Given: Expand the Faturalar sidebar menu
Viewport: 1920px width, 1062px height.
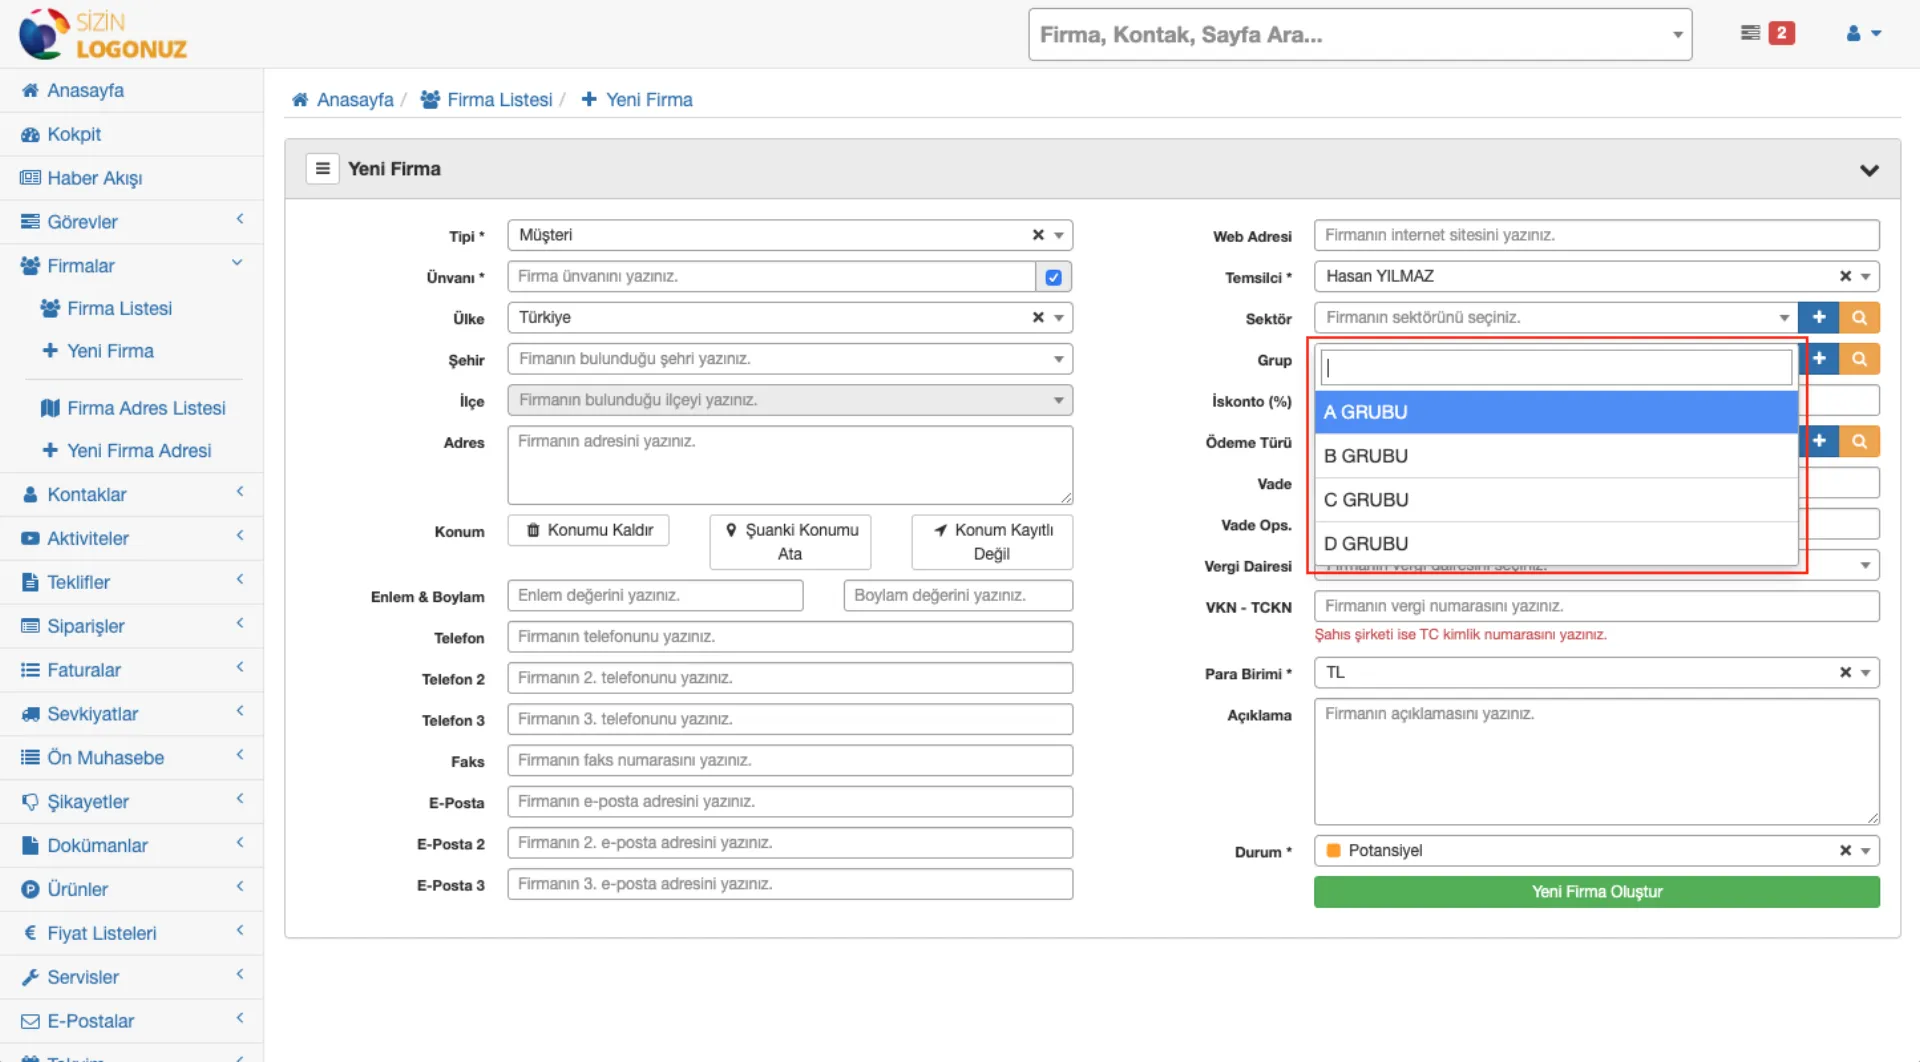Looking at the screenshot, I should tap(131, 671).
